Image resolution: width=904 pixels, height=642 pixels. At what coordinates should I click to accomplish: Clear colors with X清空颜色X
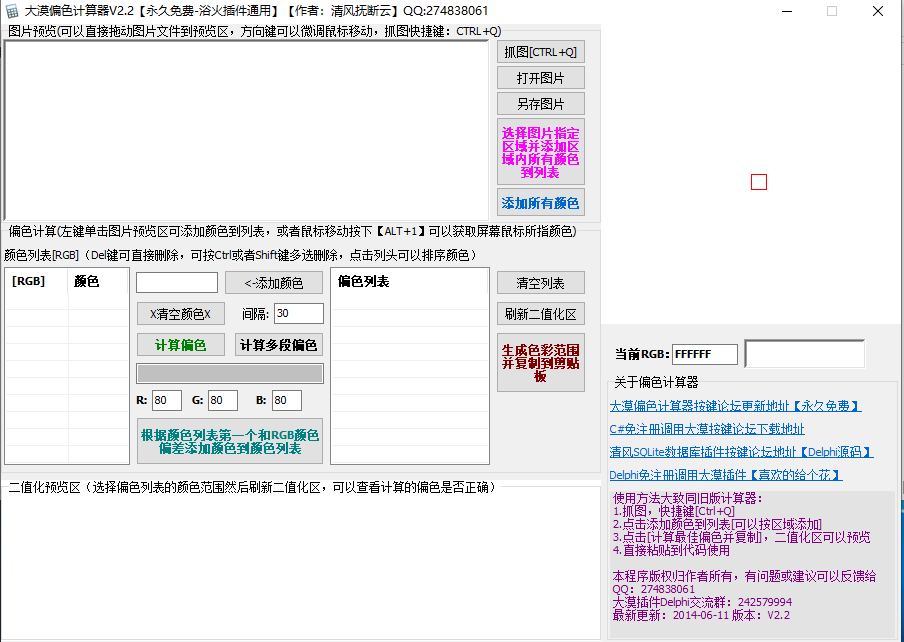click(x=180, y=314)
